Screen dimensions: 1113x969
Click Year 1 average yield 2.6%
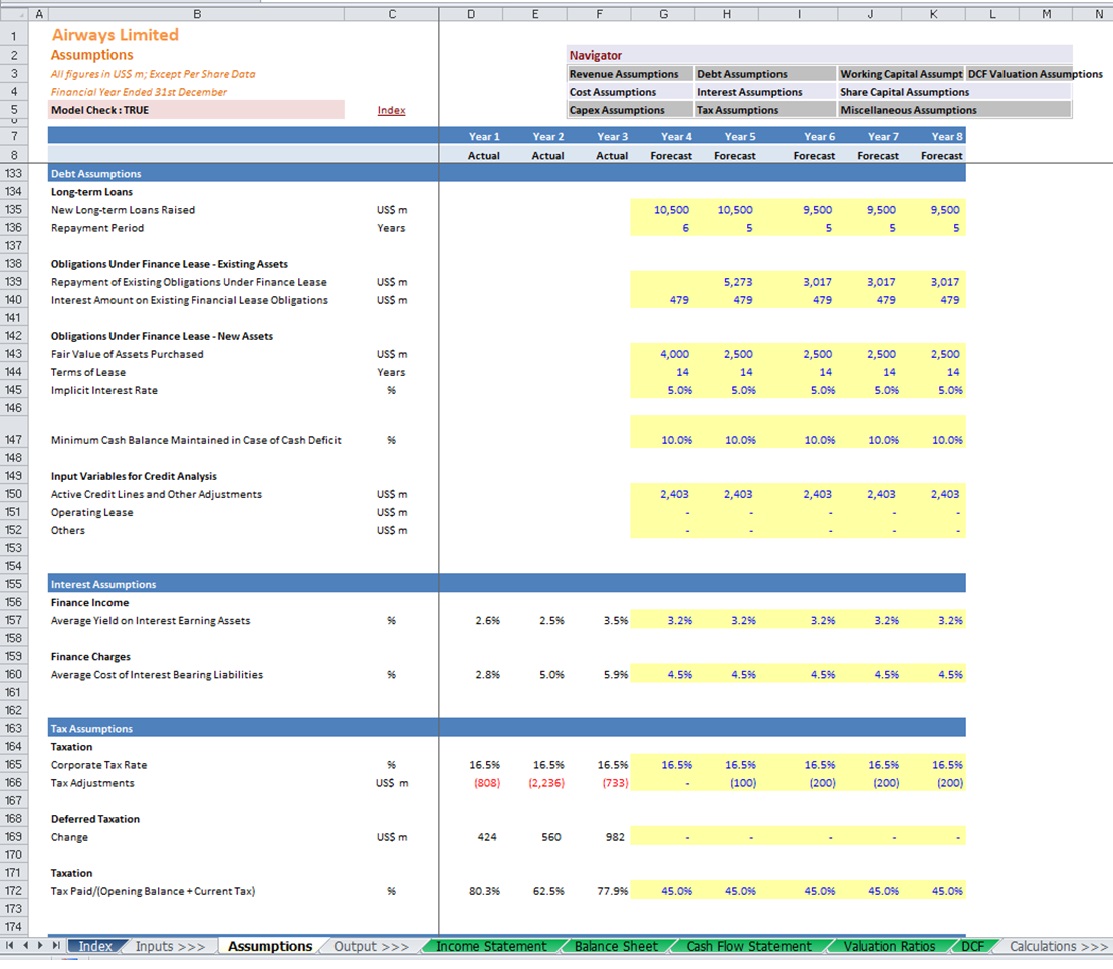pos(471,620)
